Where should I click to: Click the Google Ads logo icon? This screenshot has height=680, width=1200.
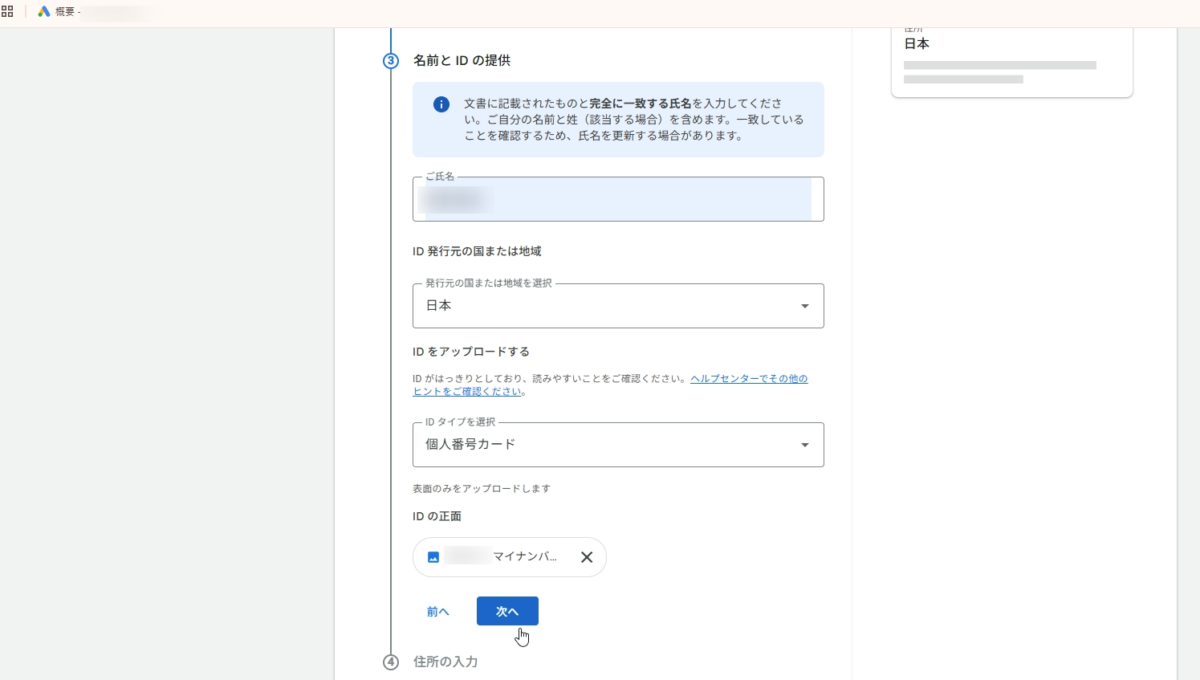(44, 12)
